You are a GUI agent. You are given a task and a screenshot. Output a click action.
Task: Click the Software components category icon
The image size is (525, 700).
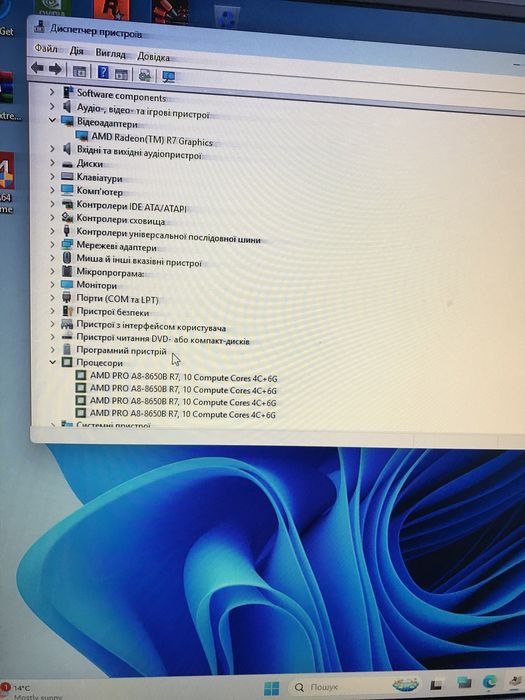pos(67,92)
